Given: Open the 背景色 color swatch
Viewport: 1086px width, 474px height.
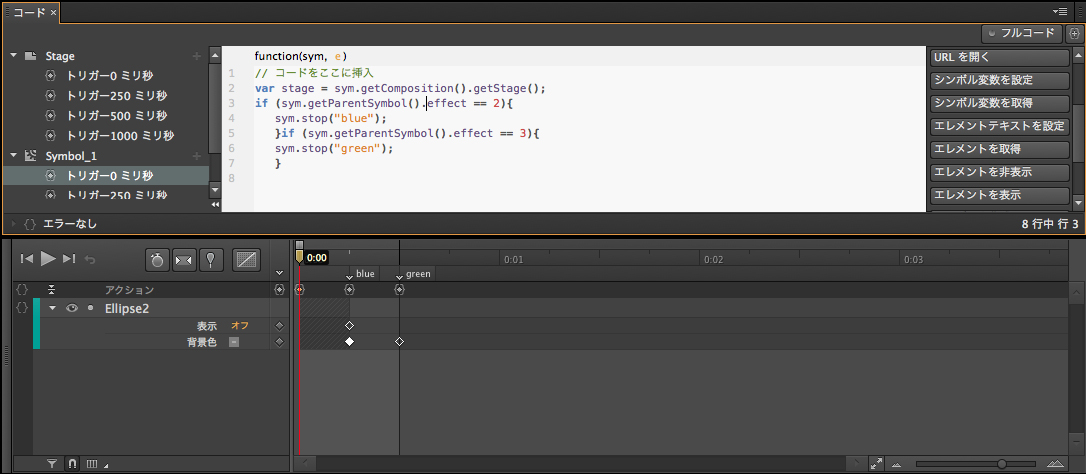Looking at the screenshot, I should click(234, 342).
